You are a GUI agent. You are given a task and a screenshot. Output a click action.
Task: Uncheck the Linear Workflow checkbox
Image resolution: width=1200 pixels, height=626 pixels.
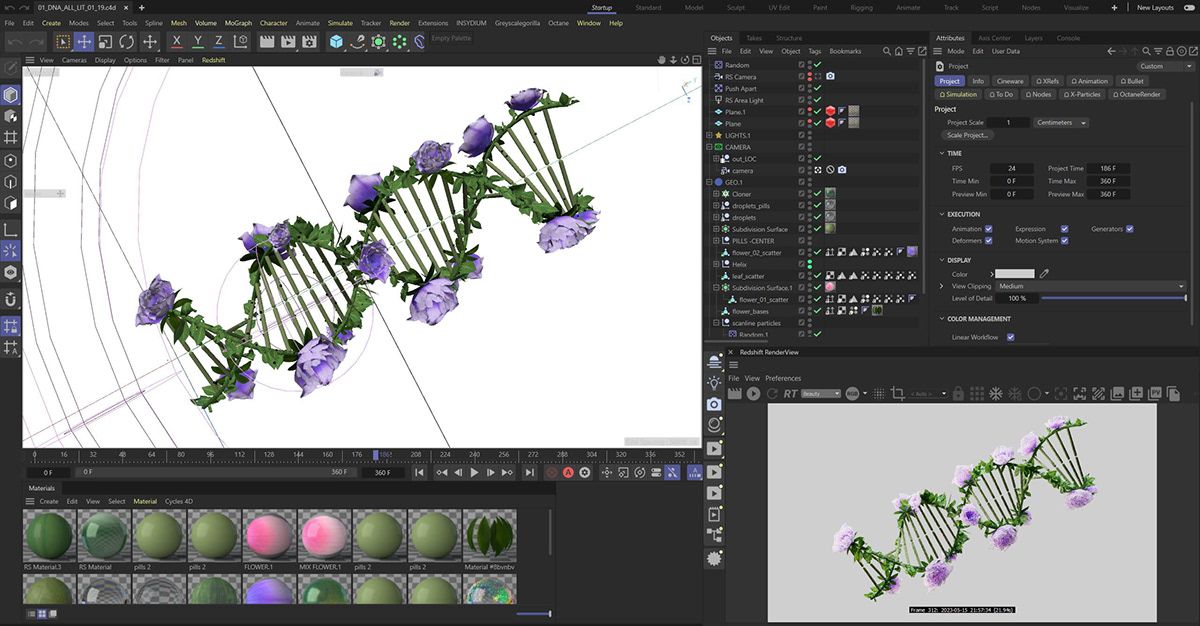pyautogui.click(x=1010, y=337)
